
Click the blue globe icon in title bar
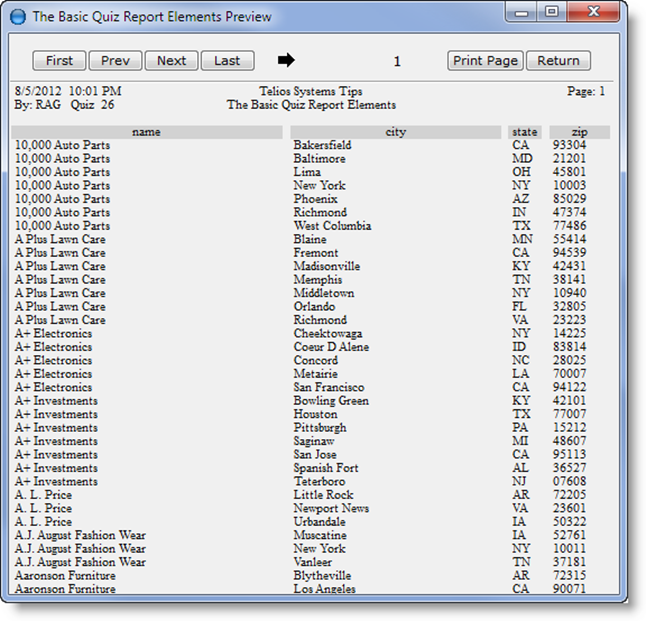pyautogui.click(x=17, y=16)
